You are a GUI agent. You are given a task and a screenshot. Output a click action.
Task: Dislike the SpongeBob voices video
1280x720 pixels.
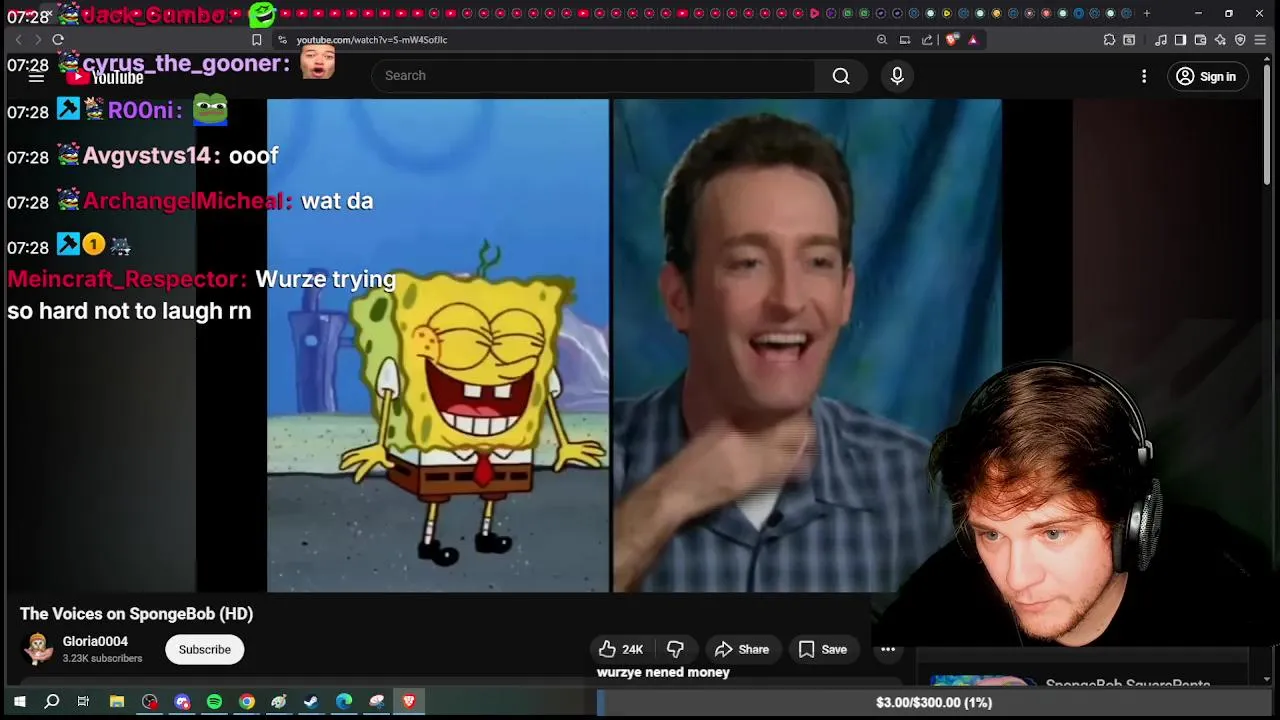[x=675, y=649]
